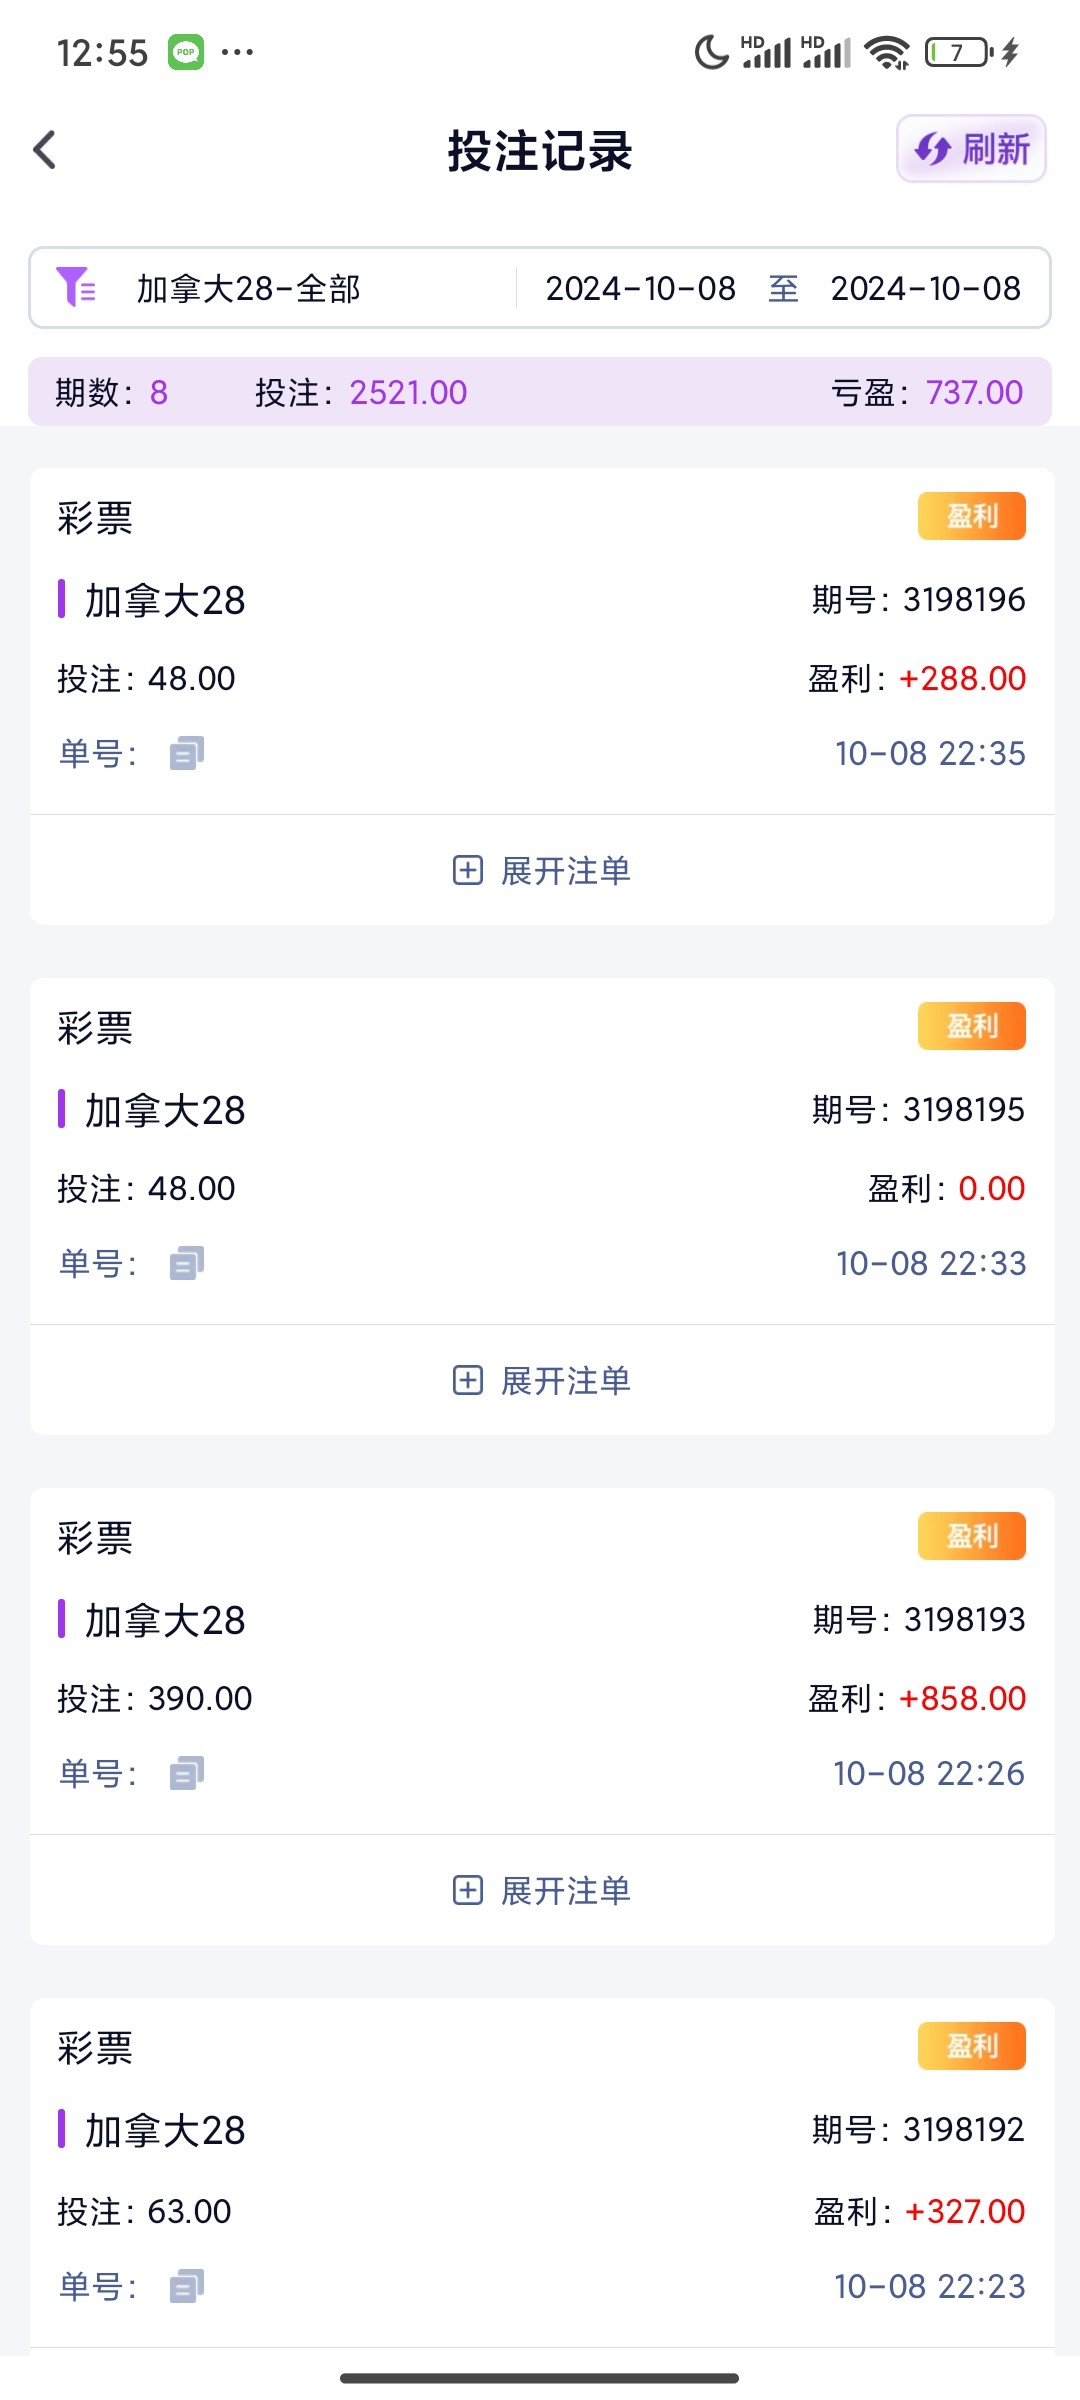Image resolution: width=1080 pixels, height=2400 pixels.
Task: Copy order number for issue 3198192
Action: [187, 2286]
